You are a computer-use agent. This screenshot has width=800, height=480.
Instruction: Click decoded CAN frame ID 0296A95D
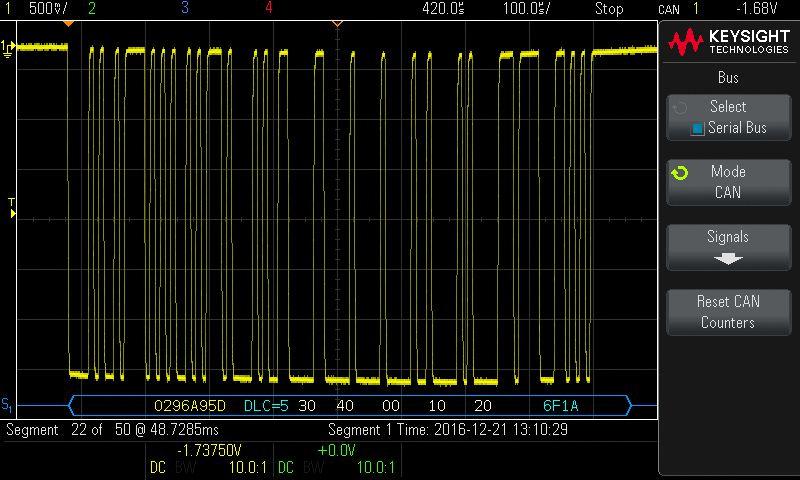pyautogui.click(x=192, y=406)
